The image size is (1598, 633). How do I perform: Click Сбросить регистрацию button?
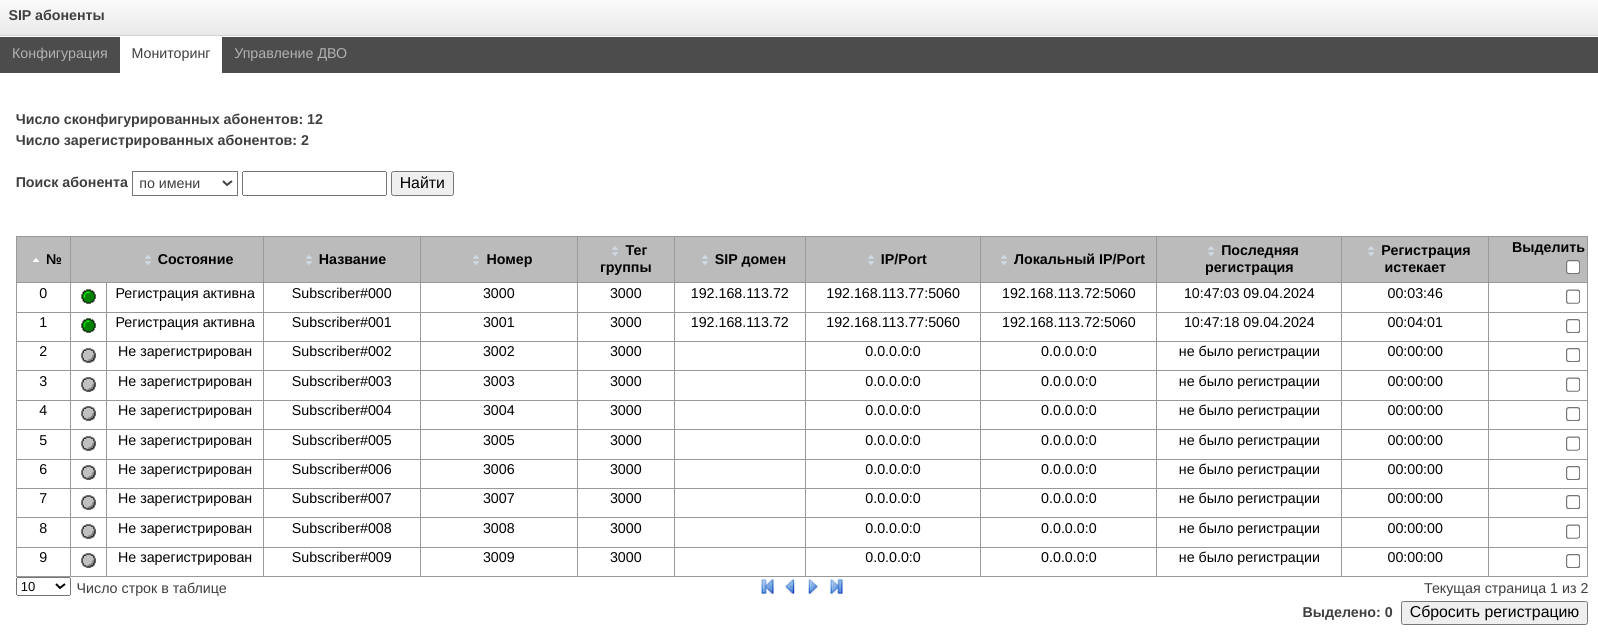(1494, 612)
